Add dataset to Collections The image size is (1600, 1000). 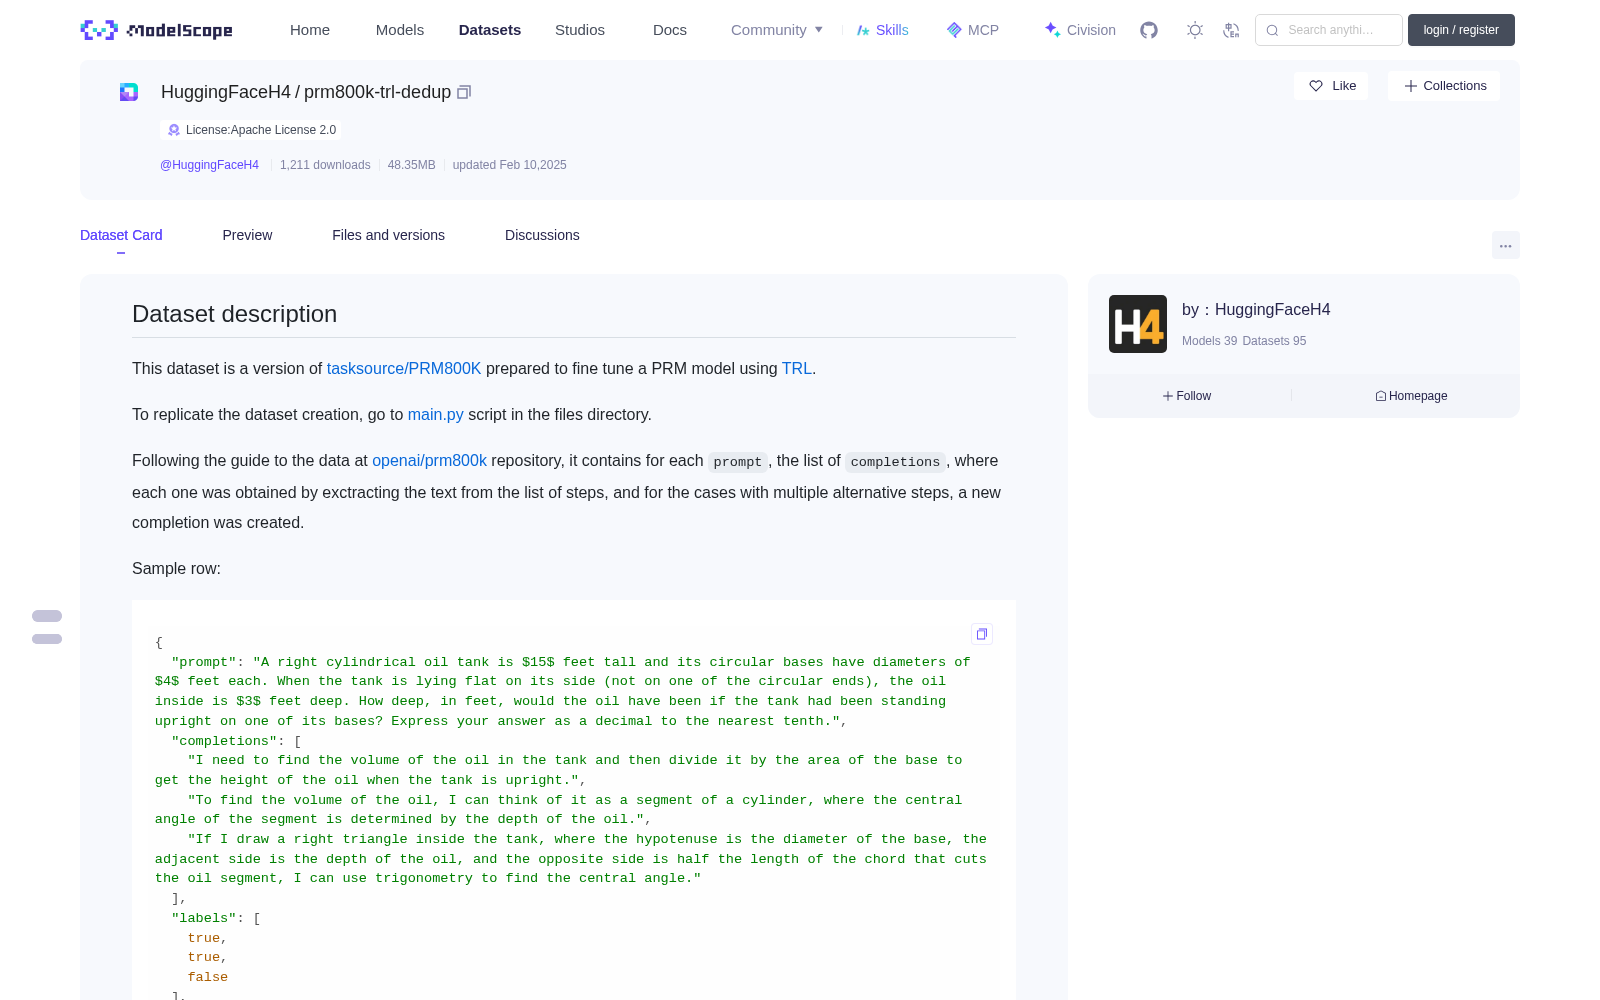click(x=1444, y=86)
